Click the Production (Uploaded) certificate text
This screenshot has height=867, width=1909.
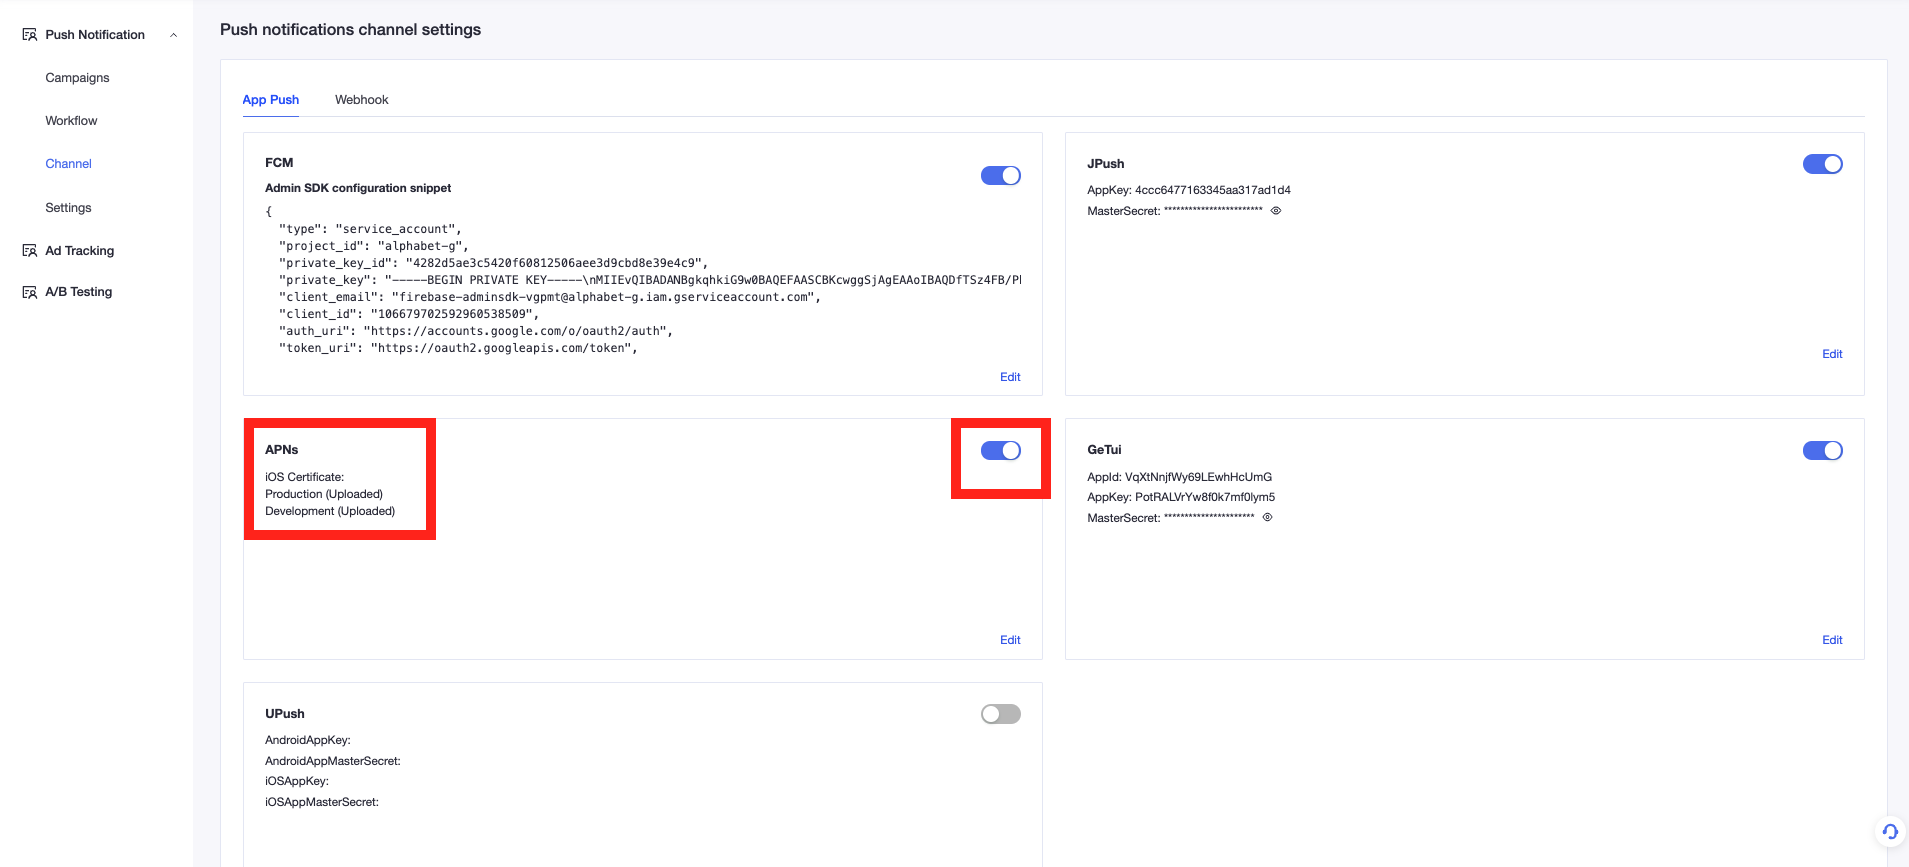(x=324, y=494)
